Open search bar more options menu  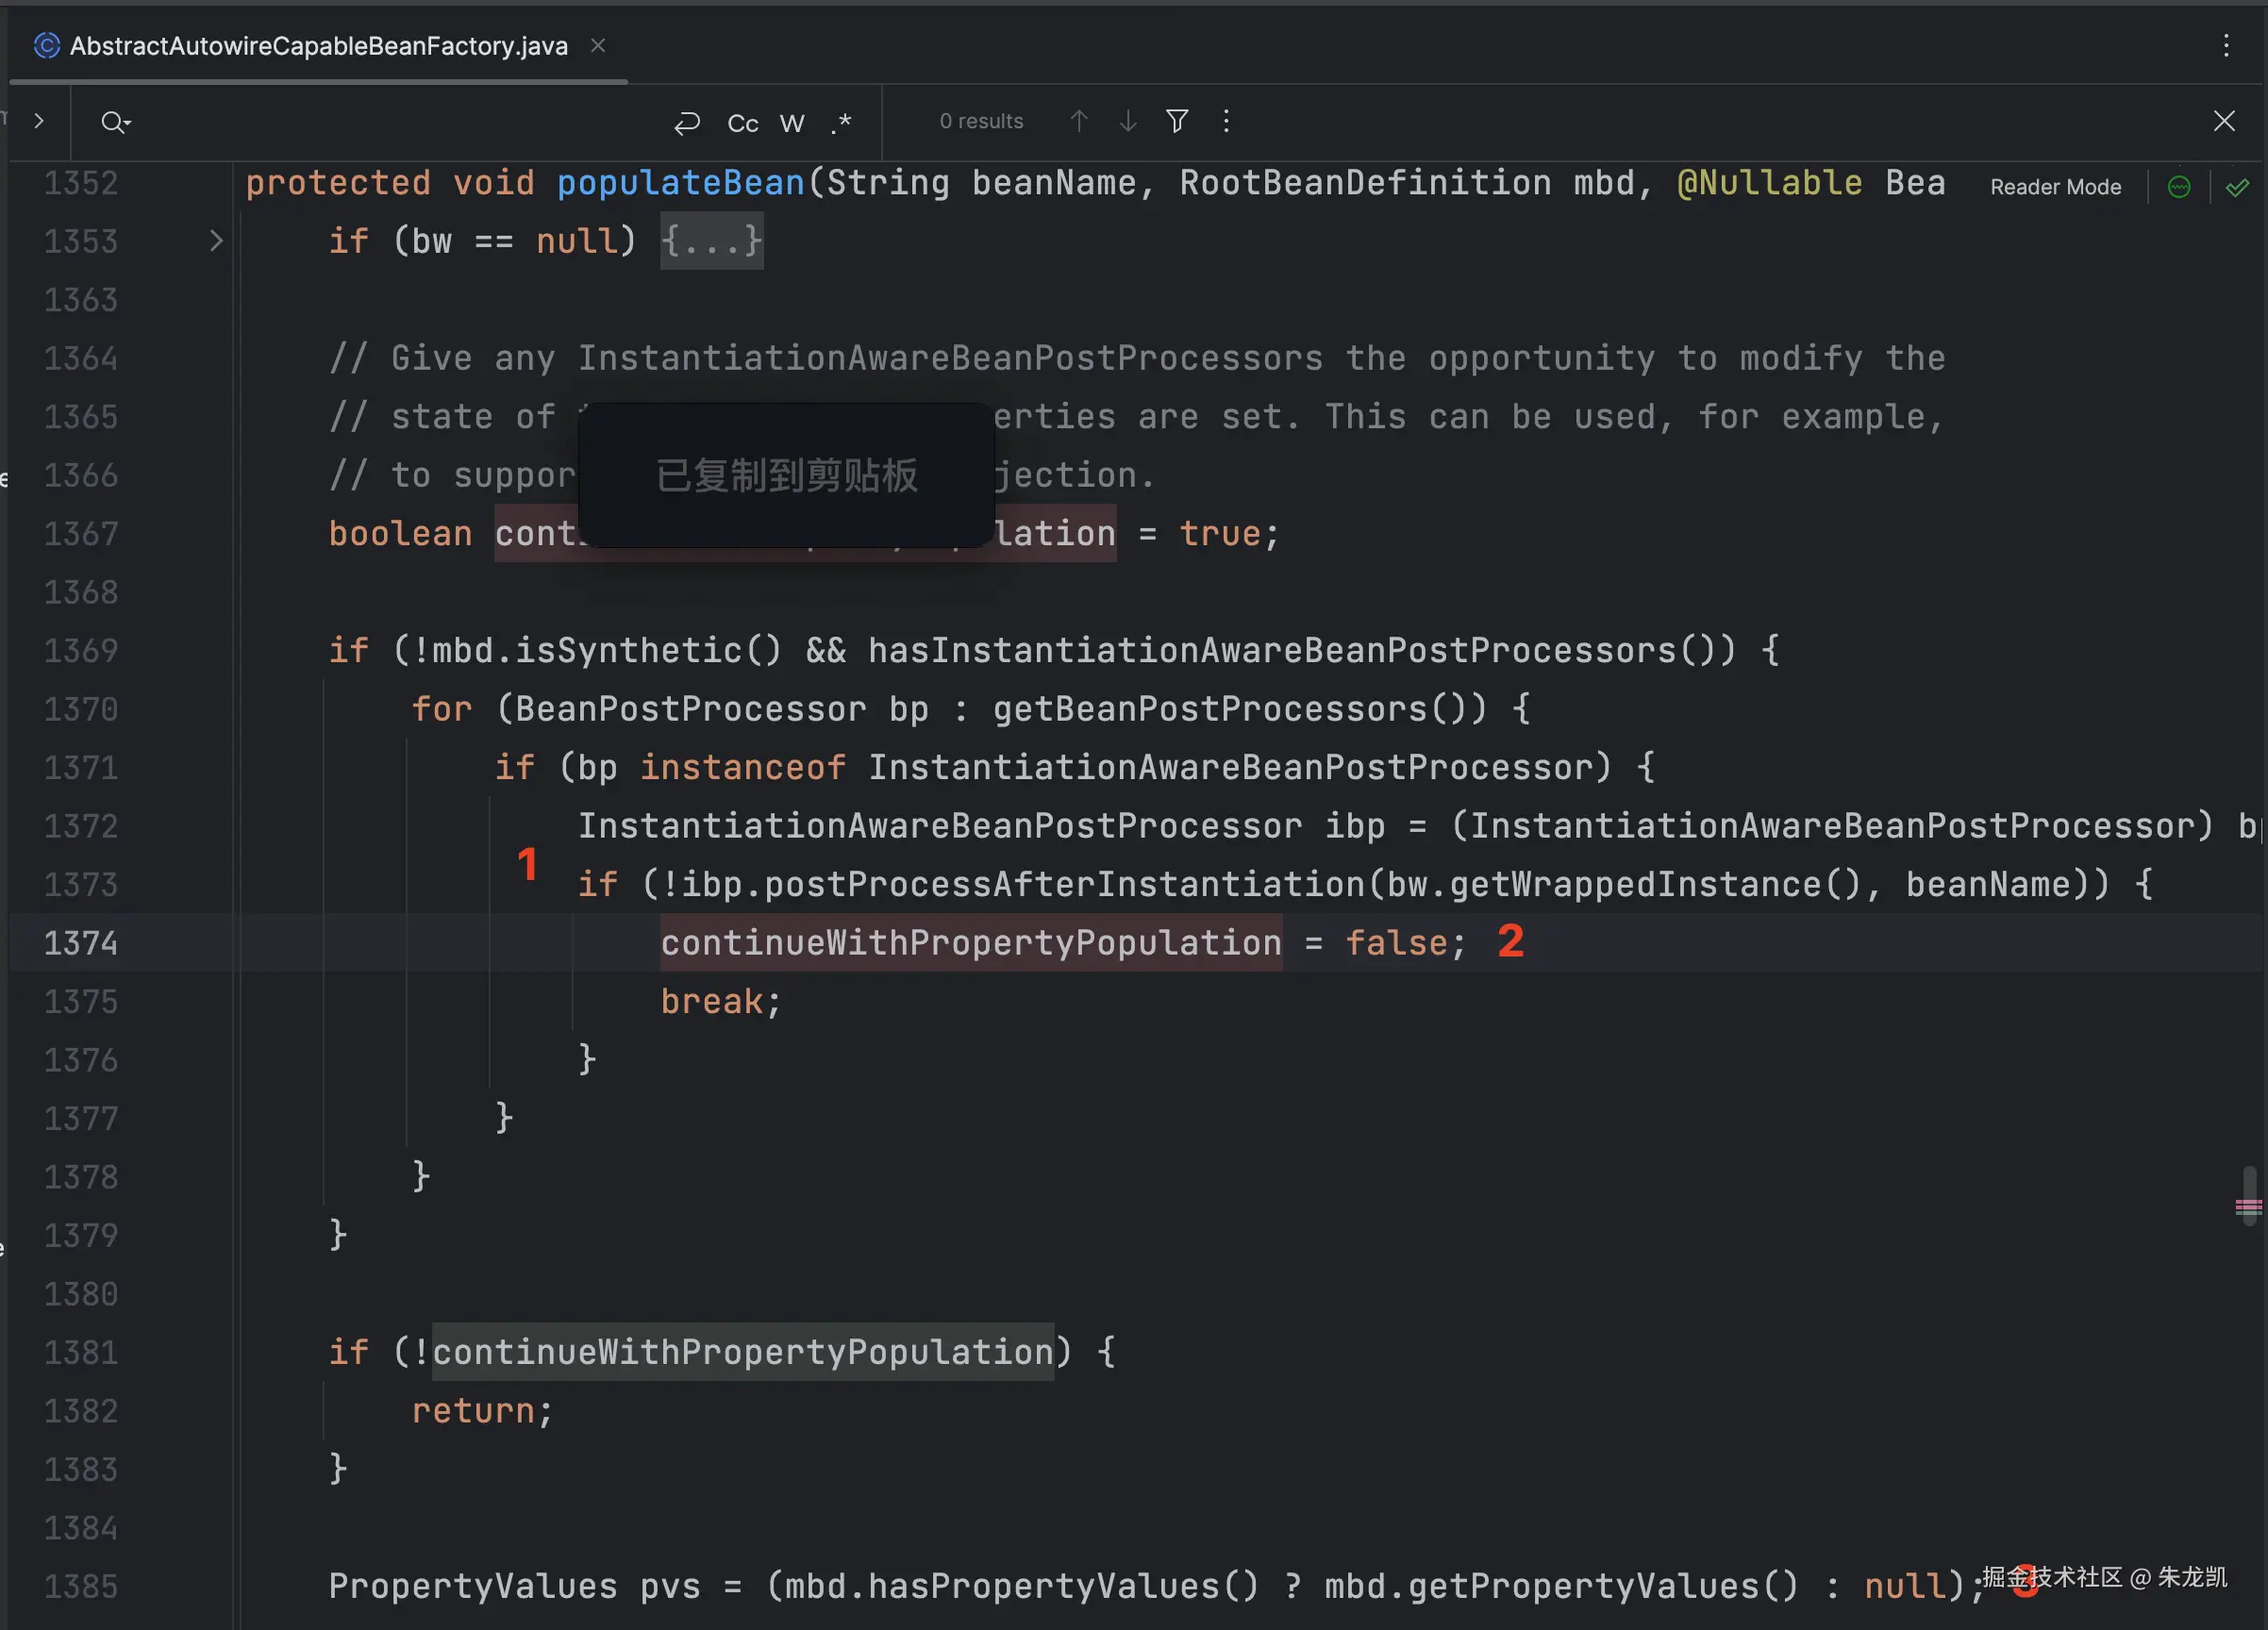coord(1226,121)
